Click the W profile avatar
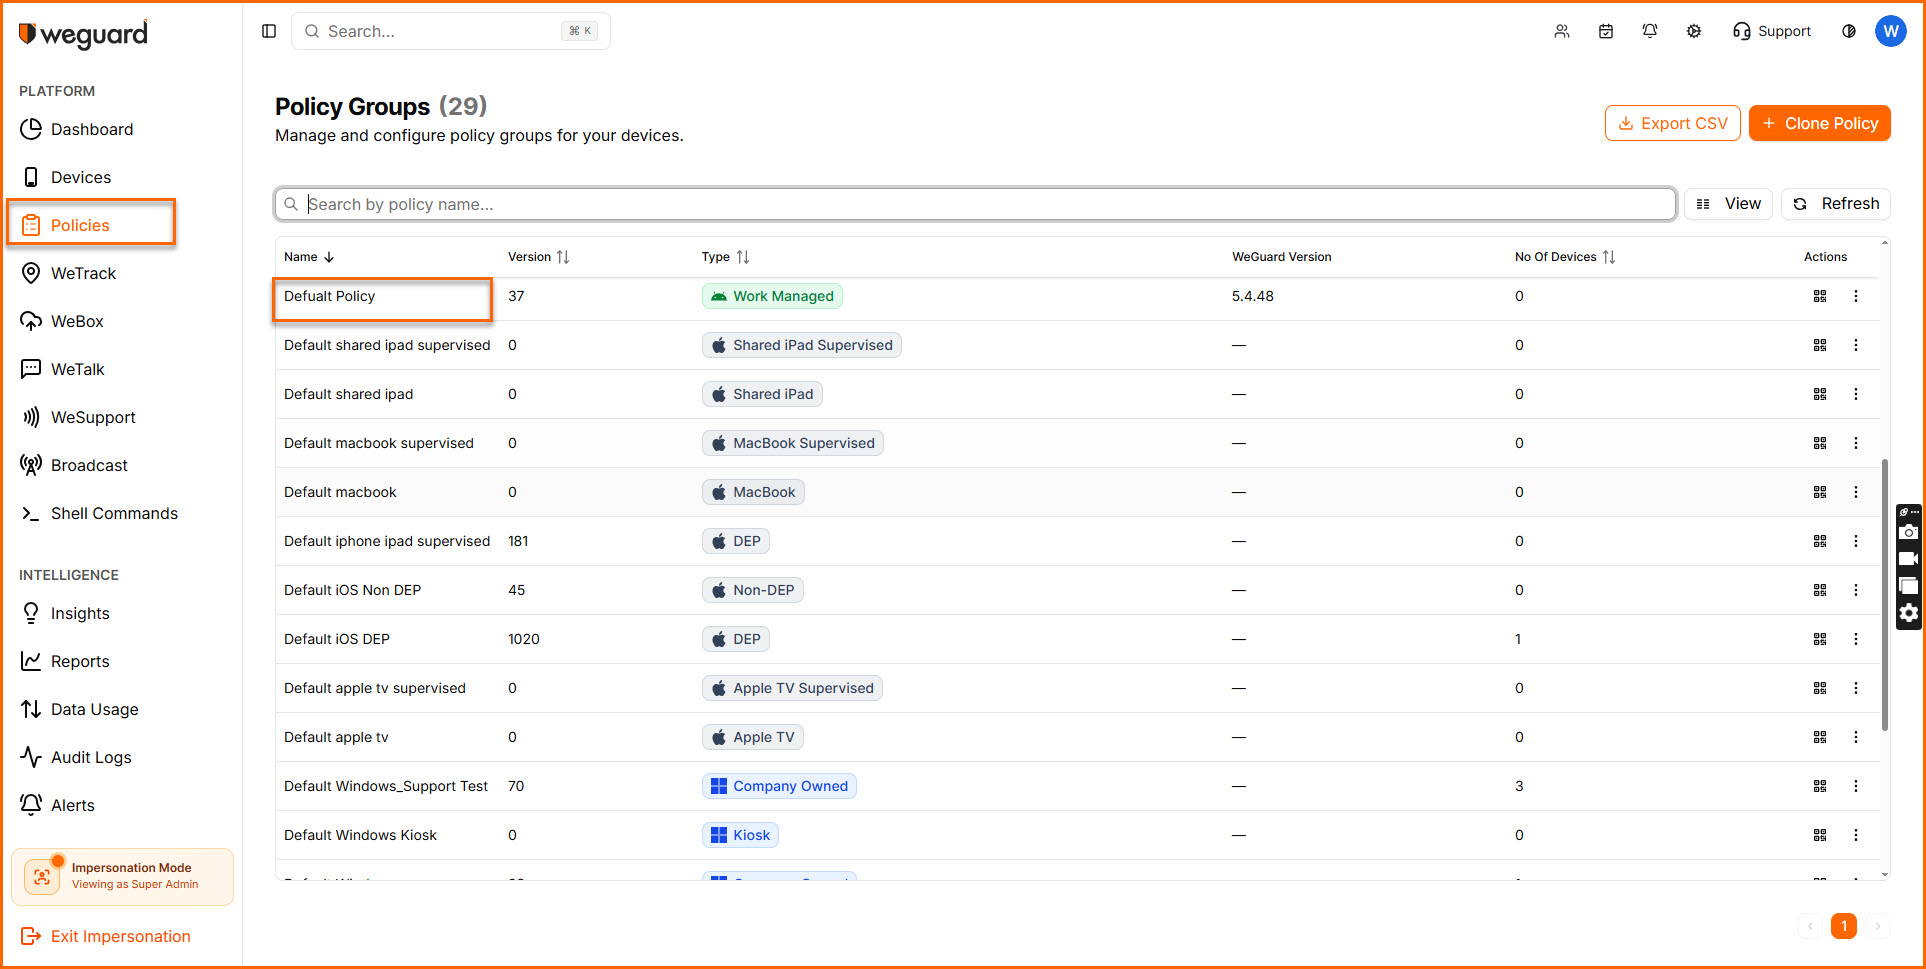Viewport: 1926px width, 969px height. (x=1890, y=31)
